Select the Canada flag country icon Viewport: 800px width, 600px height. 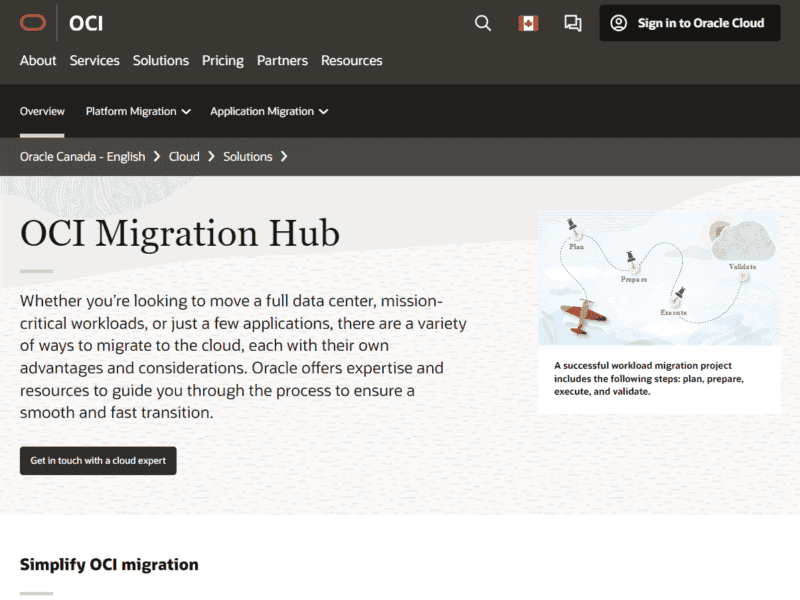pyautogui.click(x=528, y=23)
